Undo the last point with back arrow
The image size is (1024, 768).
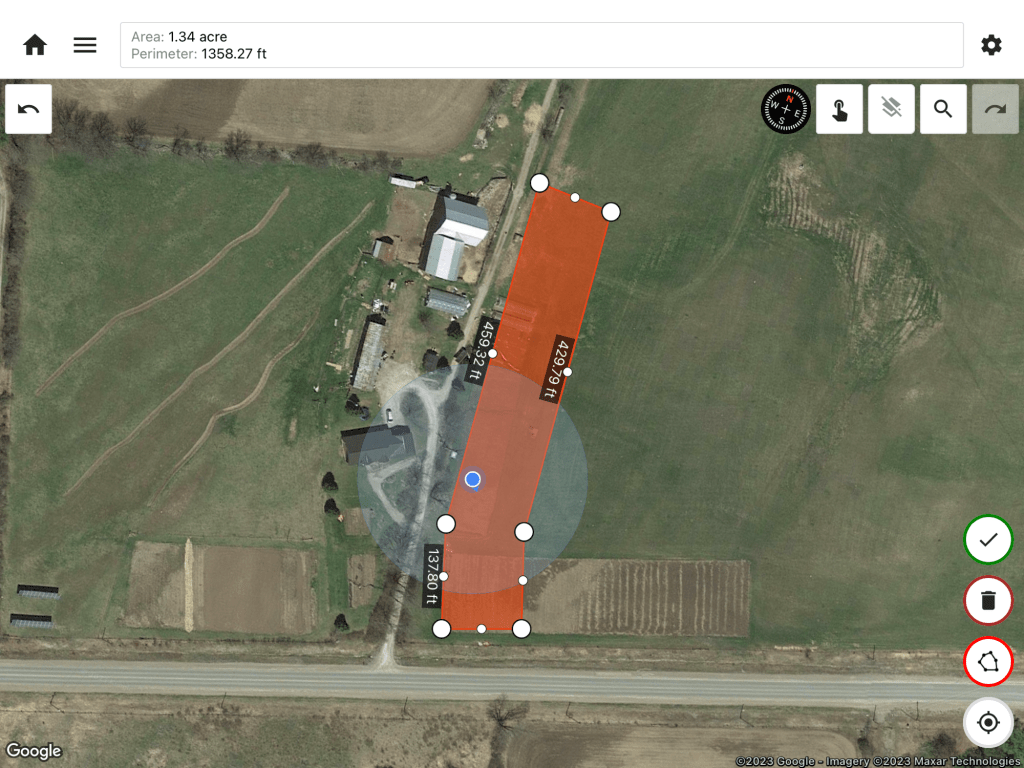29,109
